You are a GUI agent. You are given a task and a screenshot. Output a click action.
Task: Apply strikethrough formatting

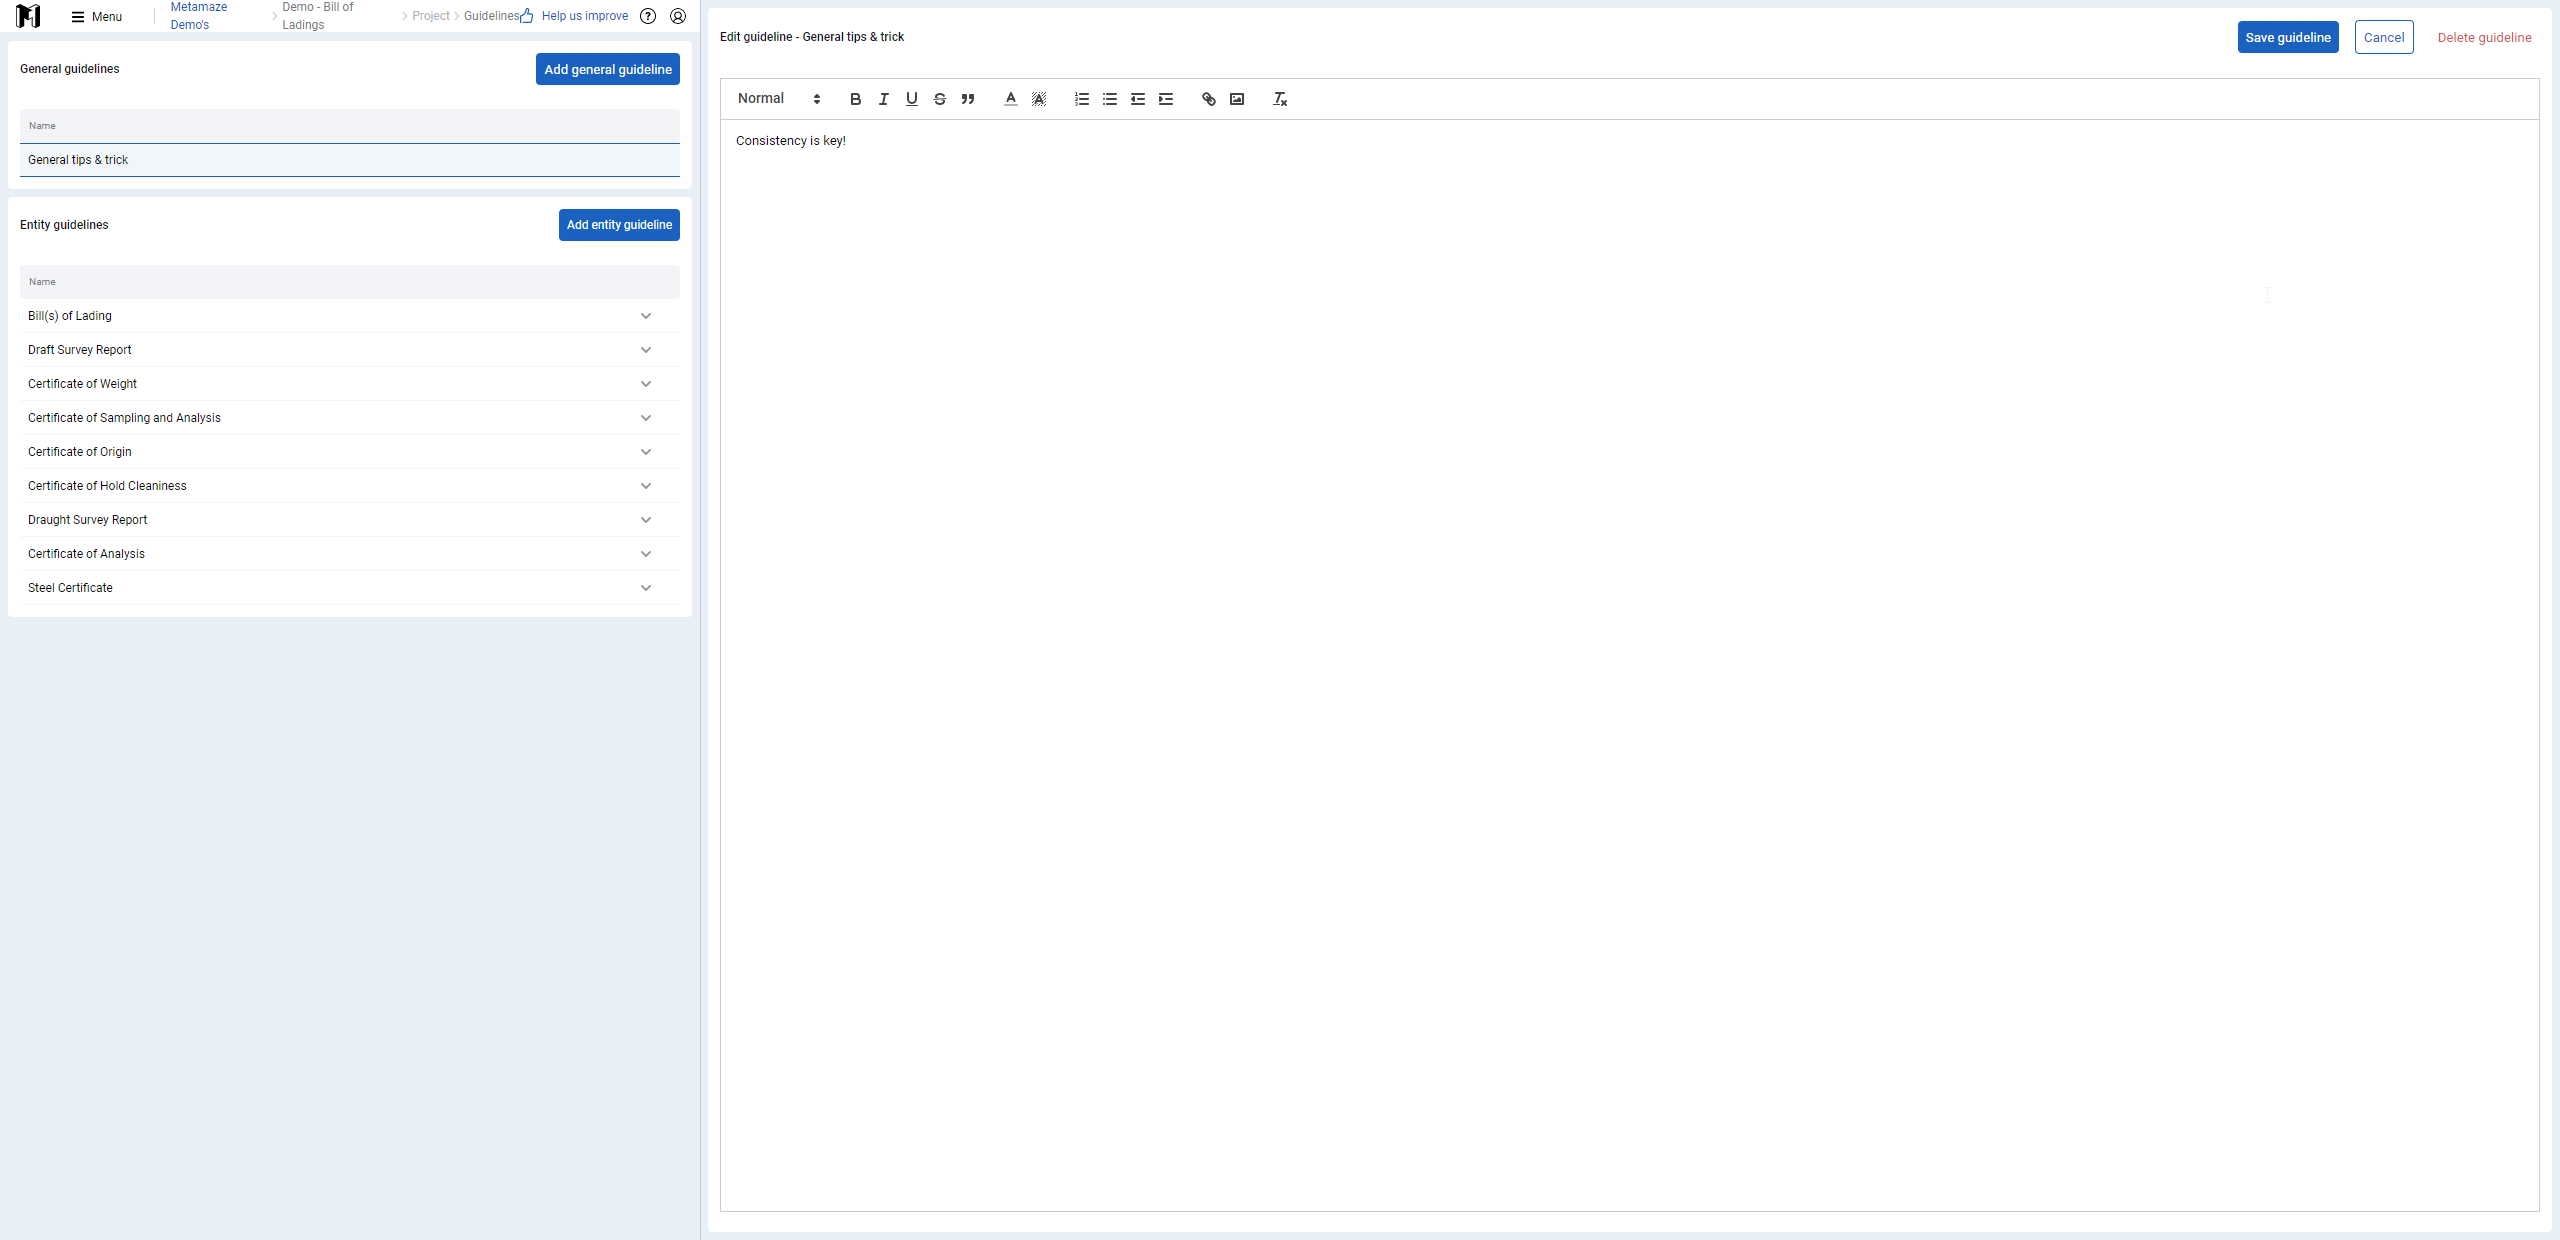click(939, 99)
